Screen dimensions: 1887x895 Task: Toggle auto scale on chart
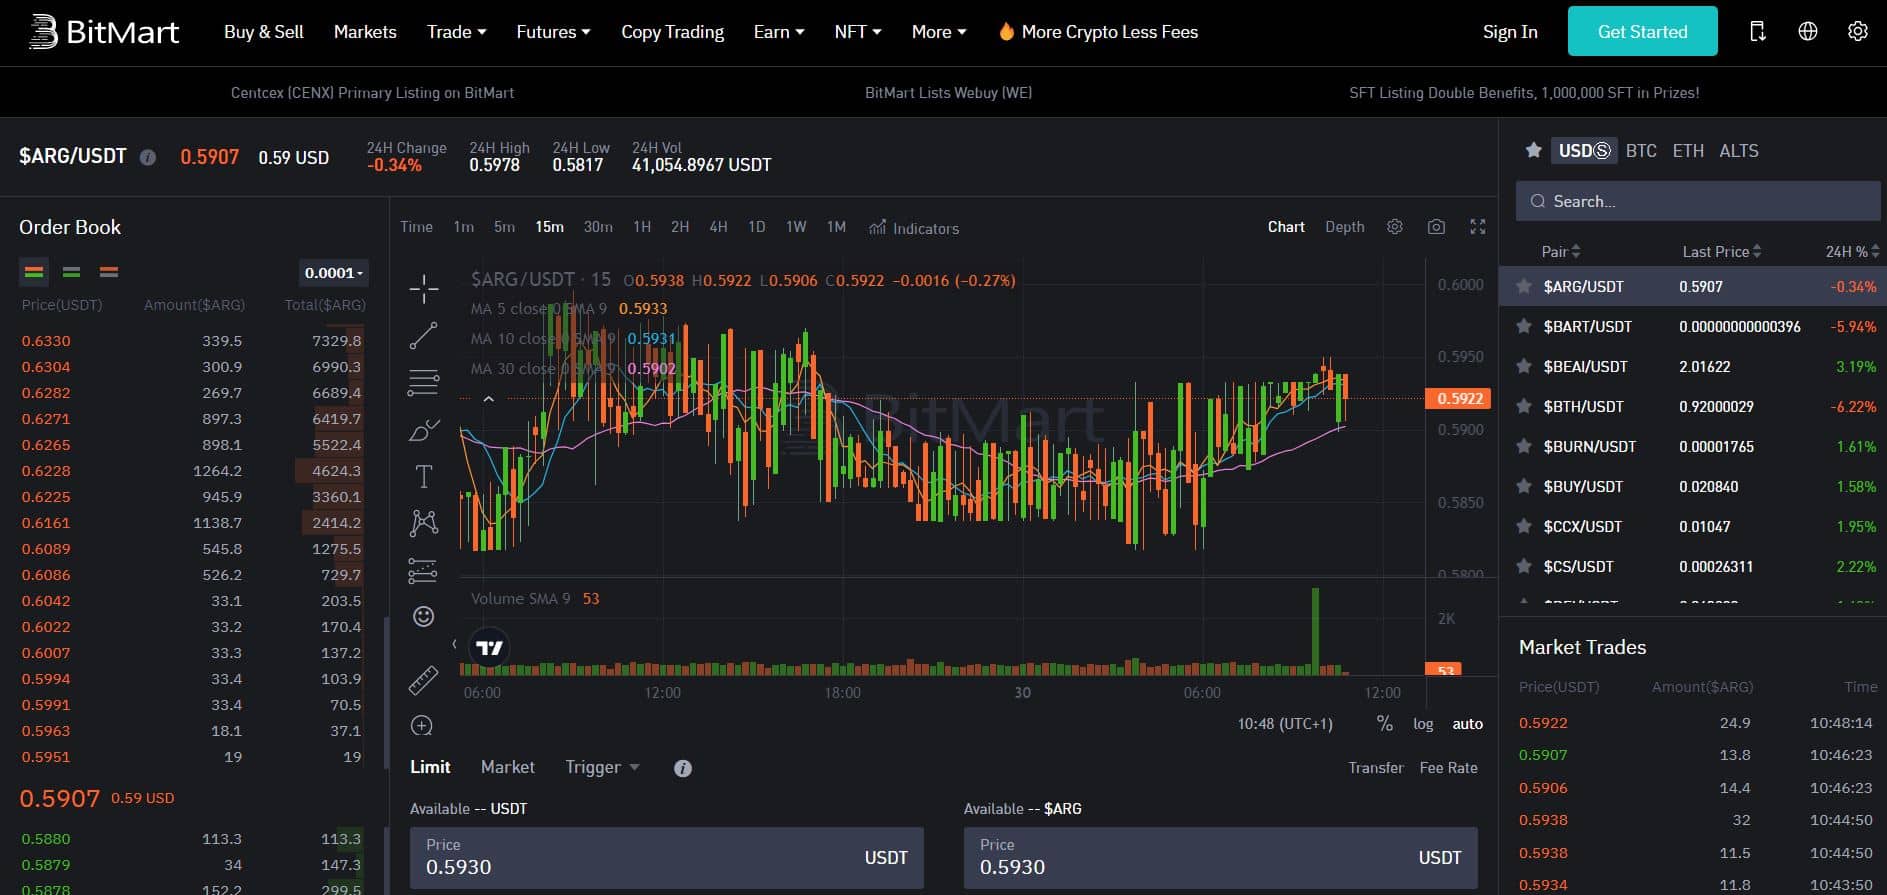(1467, 724)
